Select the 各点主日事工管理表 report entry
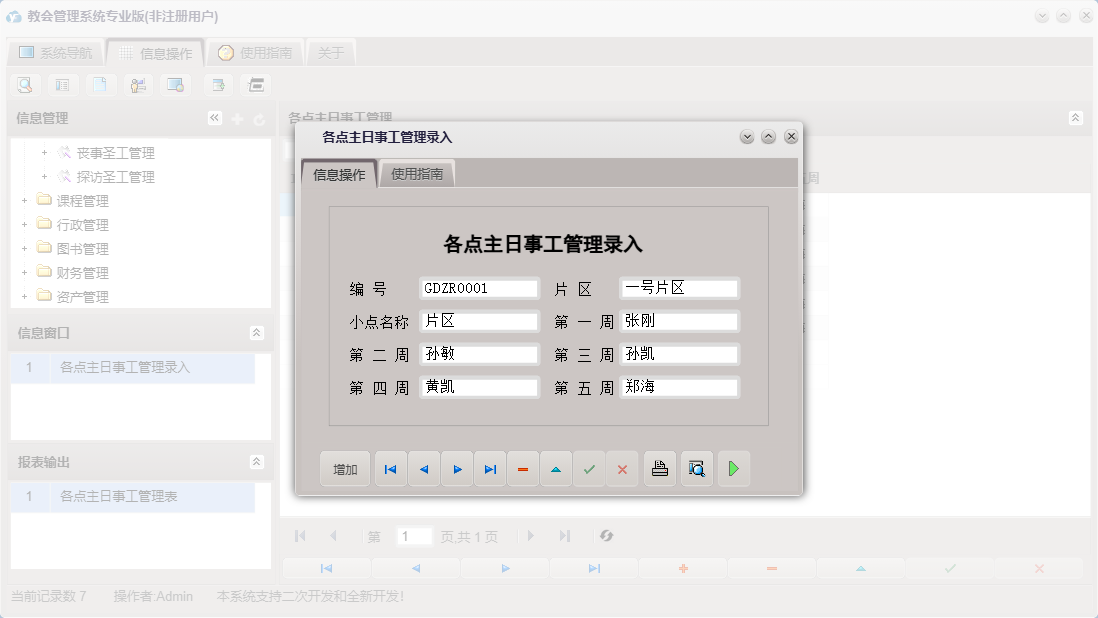Screen dimensions: 1098x618 (120, 495)
